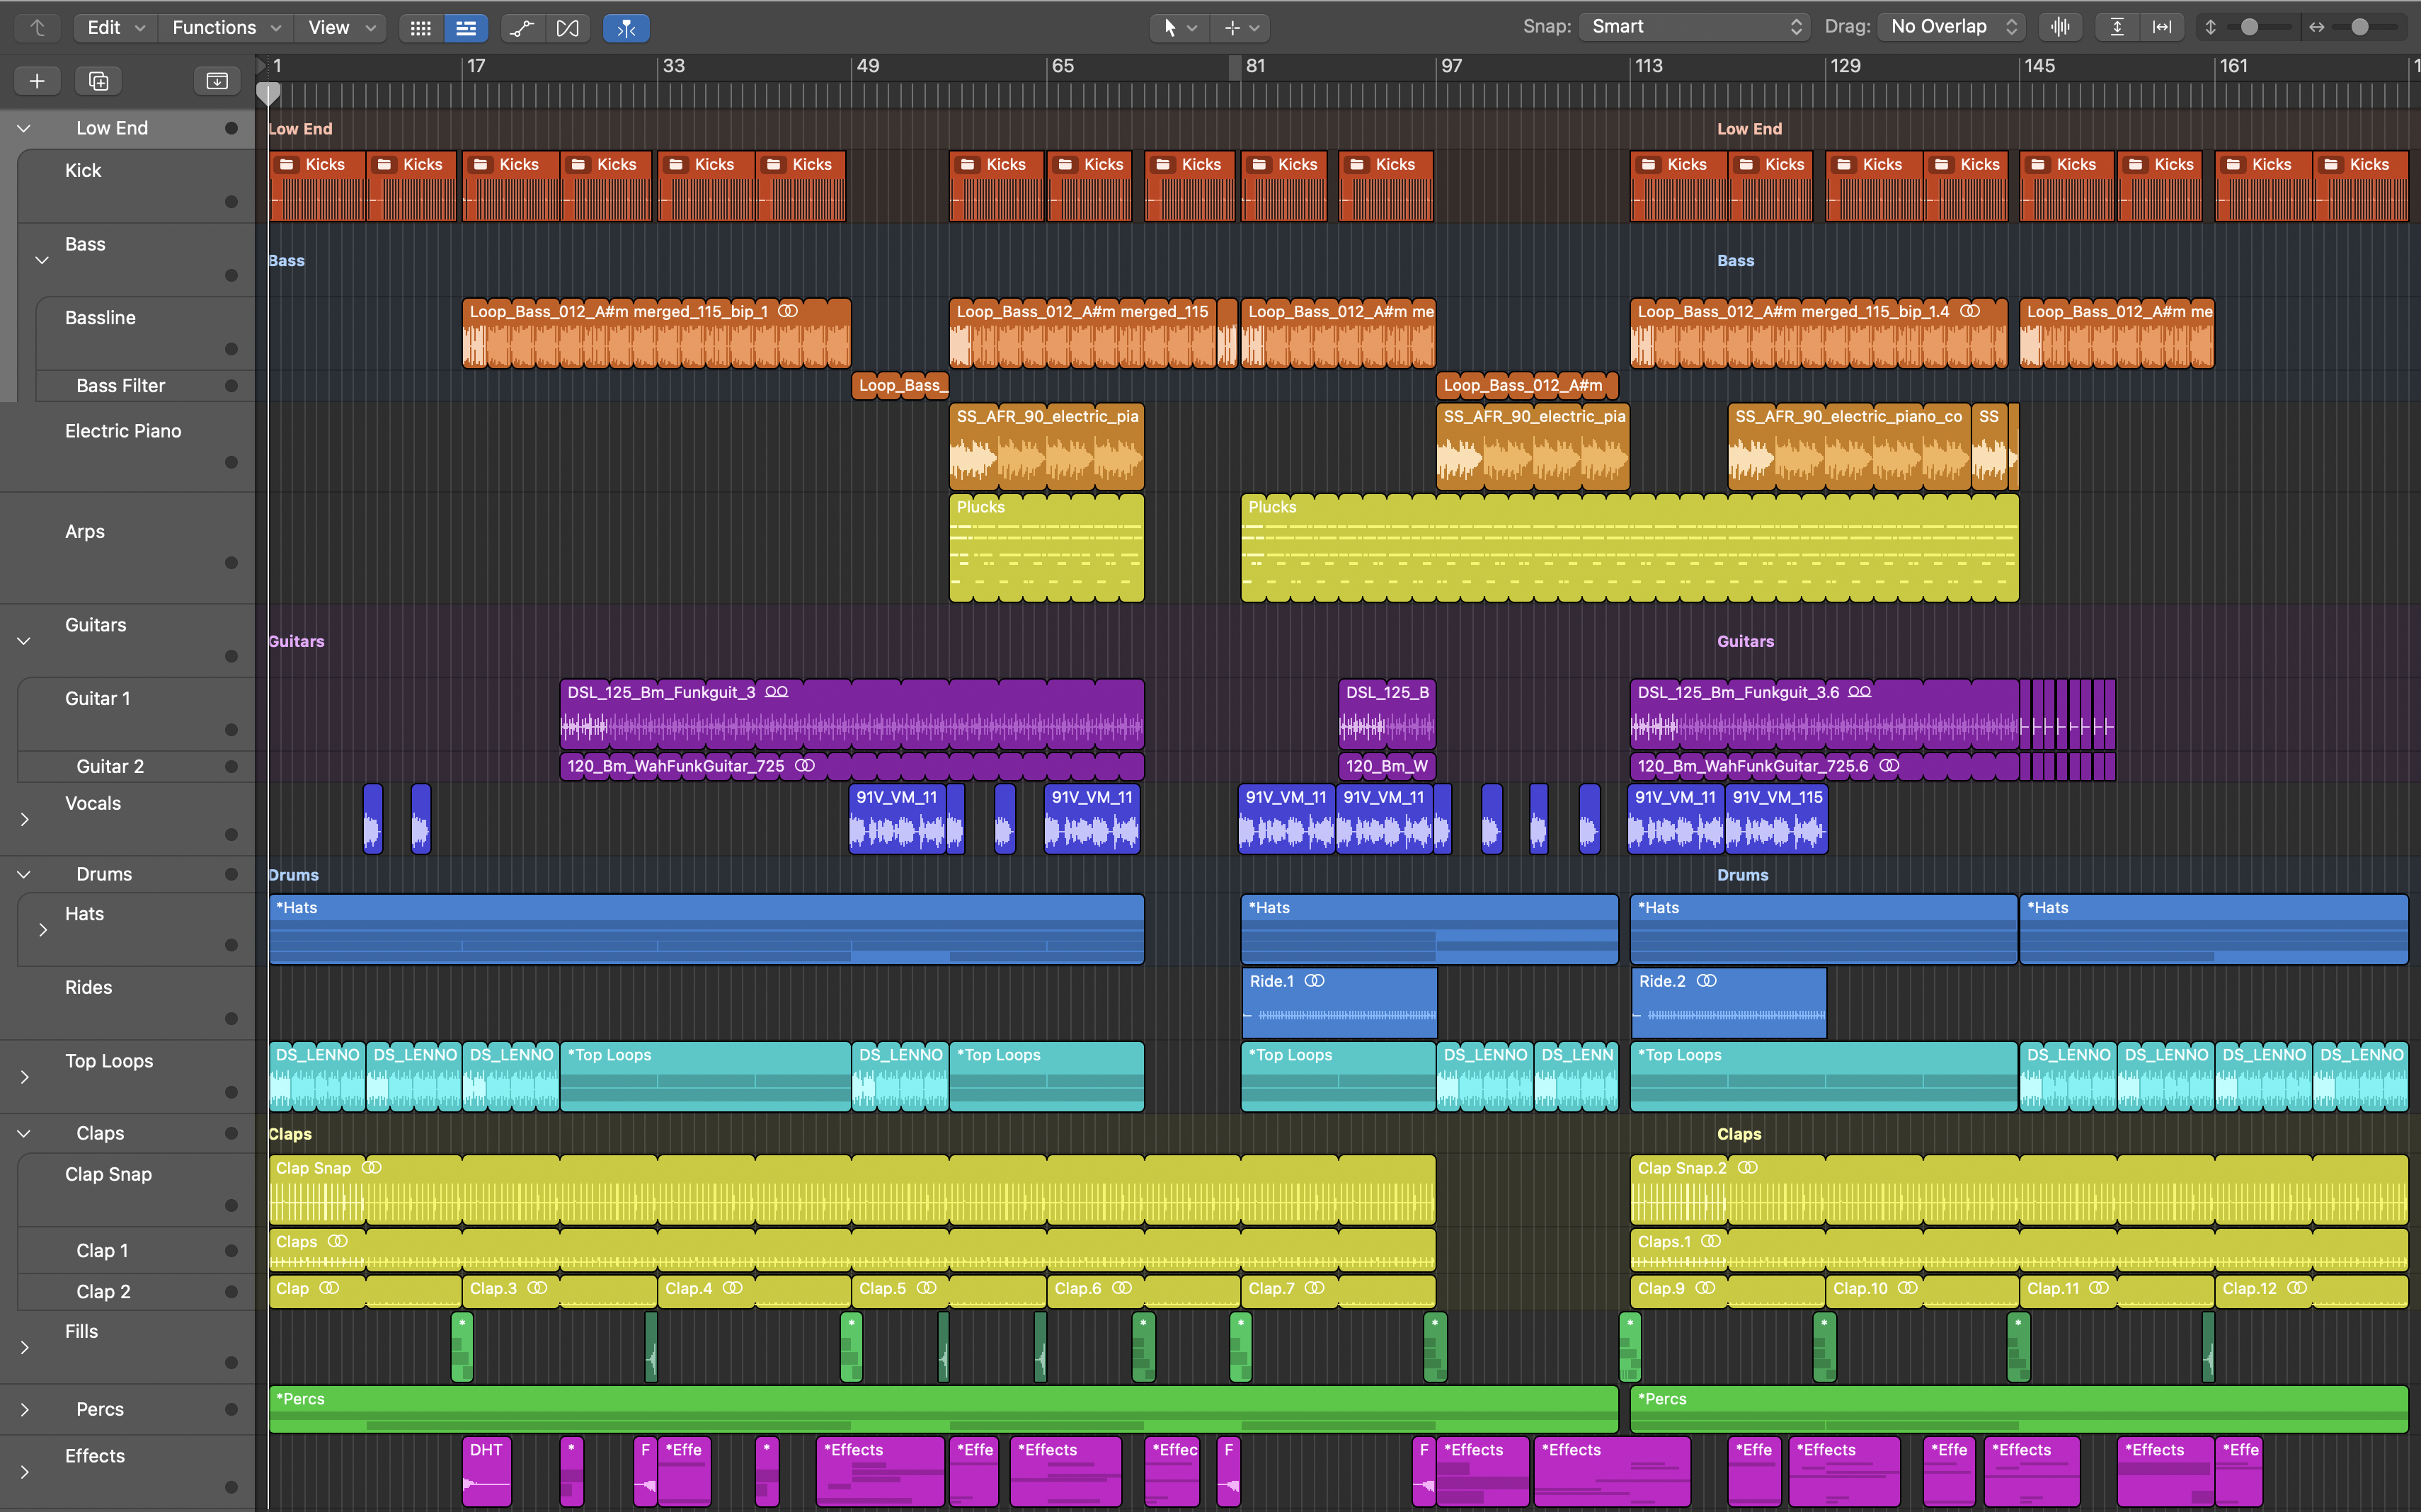Click the add new track plus button
The height and width of the screenshot is (1512, 2421).
click(37, 81)
